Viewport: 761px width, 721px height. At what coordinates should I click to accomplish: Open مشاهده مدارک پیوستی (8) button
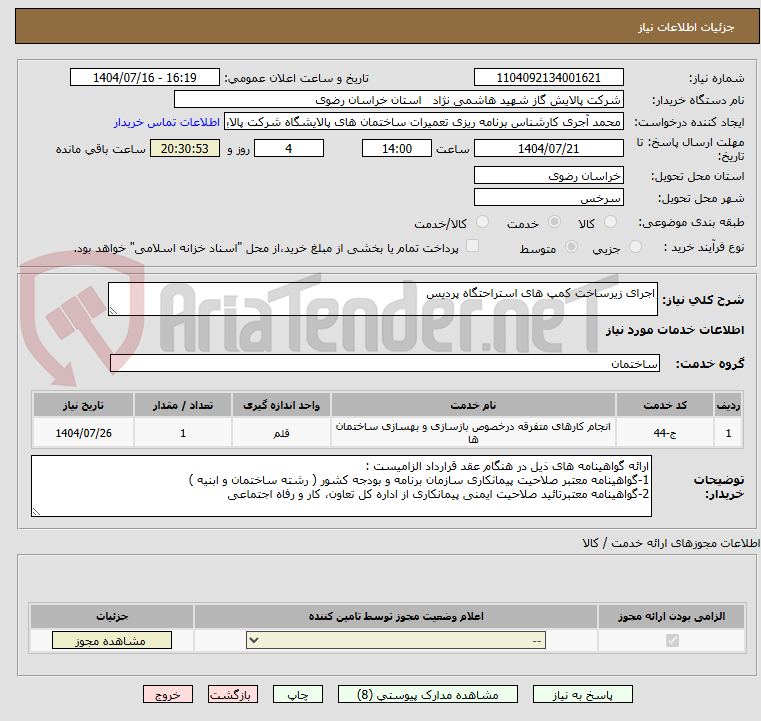coord(428,694)
